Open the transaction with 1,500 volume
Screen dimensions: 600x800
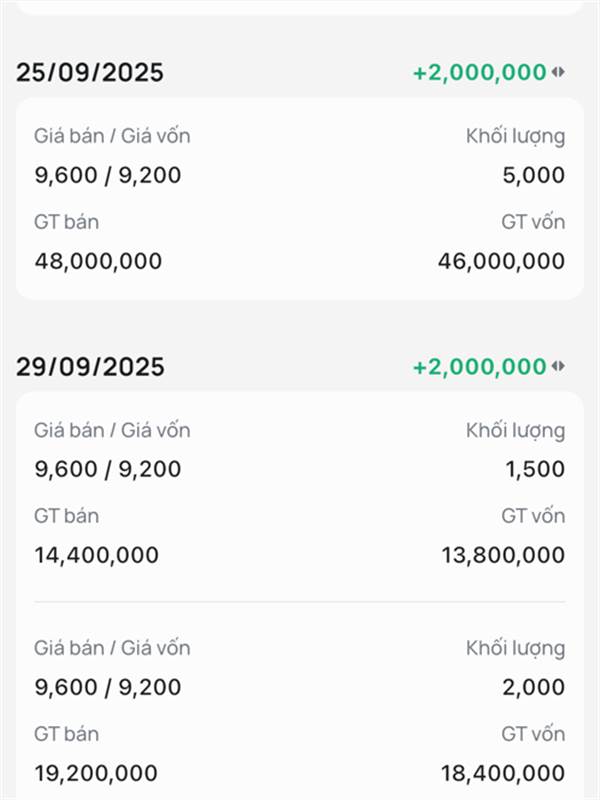coord(299,492)
